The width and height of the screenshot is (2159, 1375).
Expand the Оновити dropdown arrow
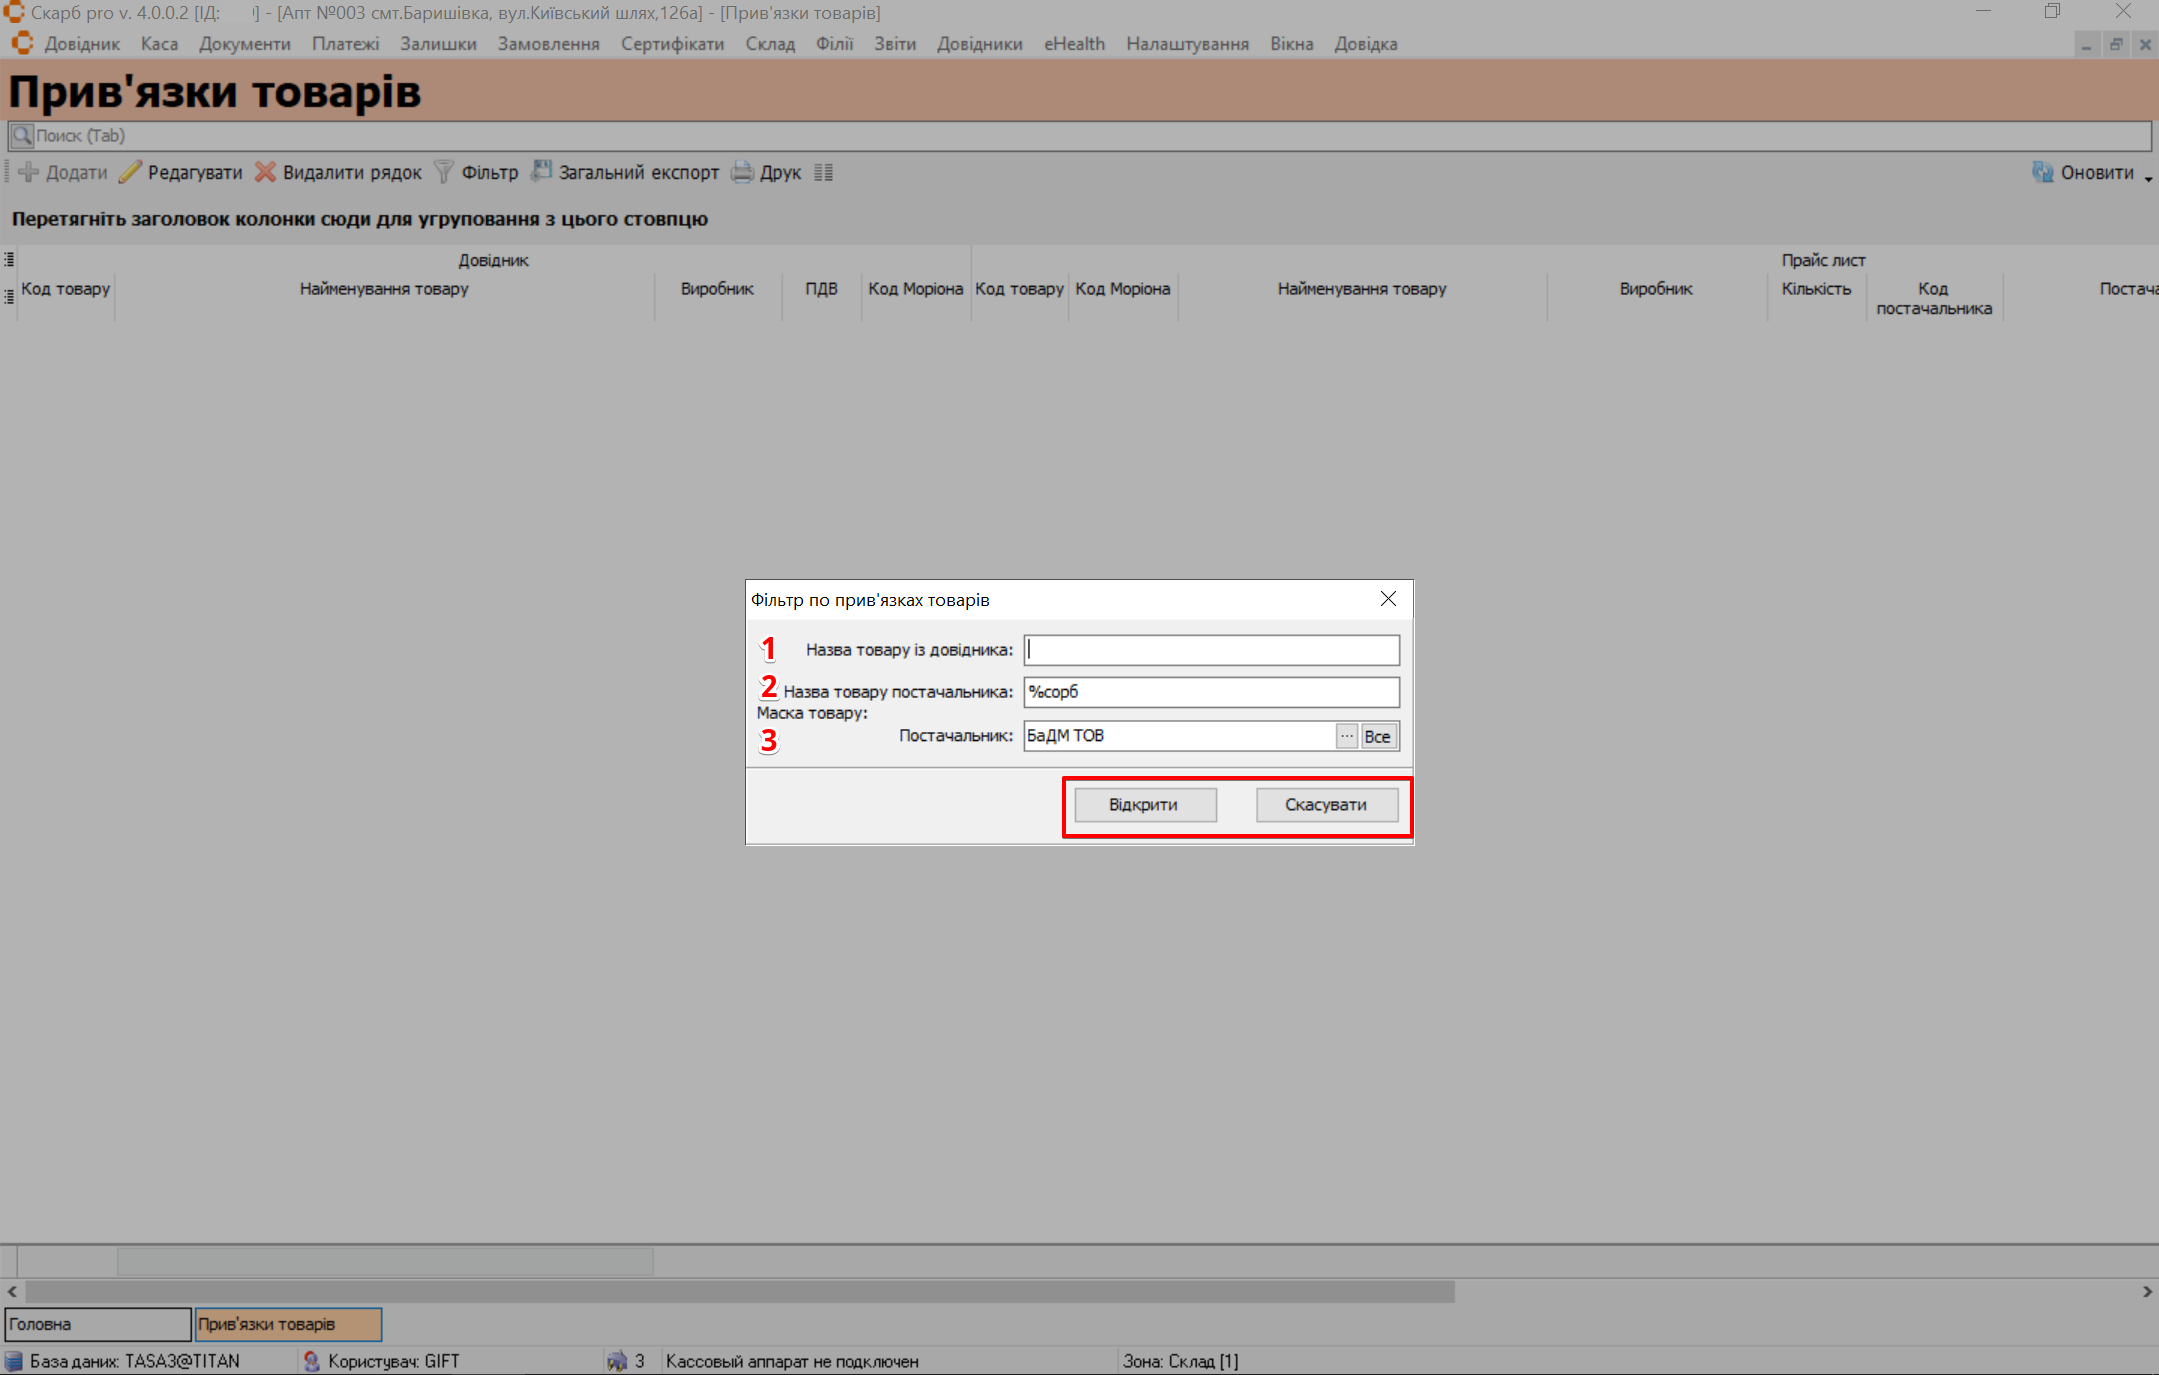pos(2148,177)
